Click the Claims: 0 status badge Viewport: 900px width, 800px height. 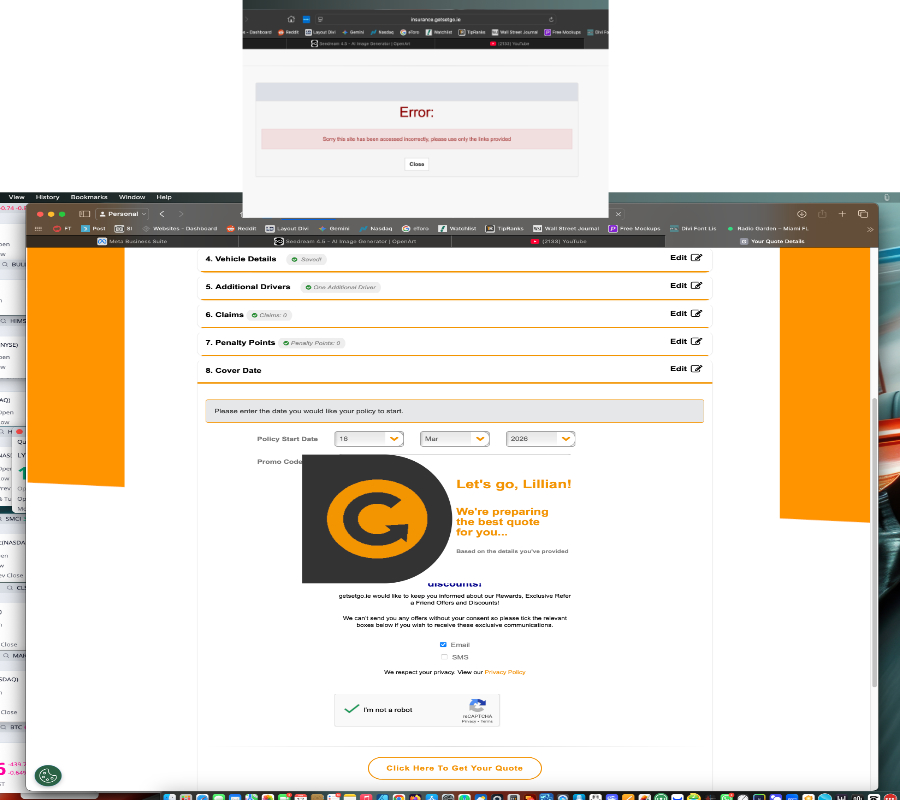pos(269,315)
